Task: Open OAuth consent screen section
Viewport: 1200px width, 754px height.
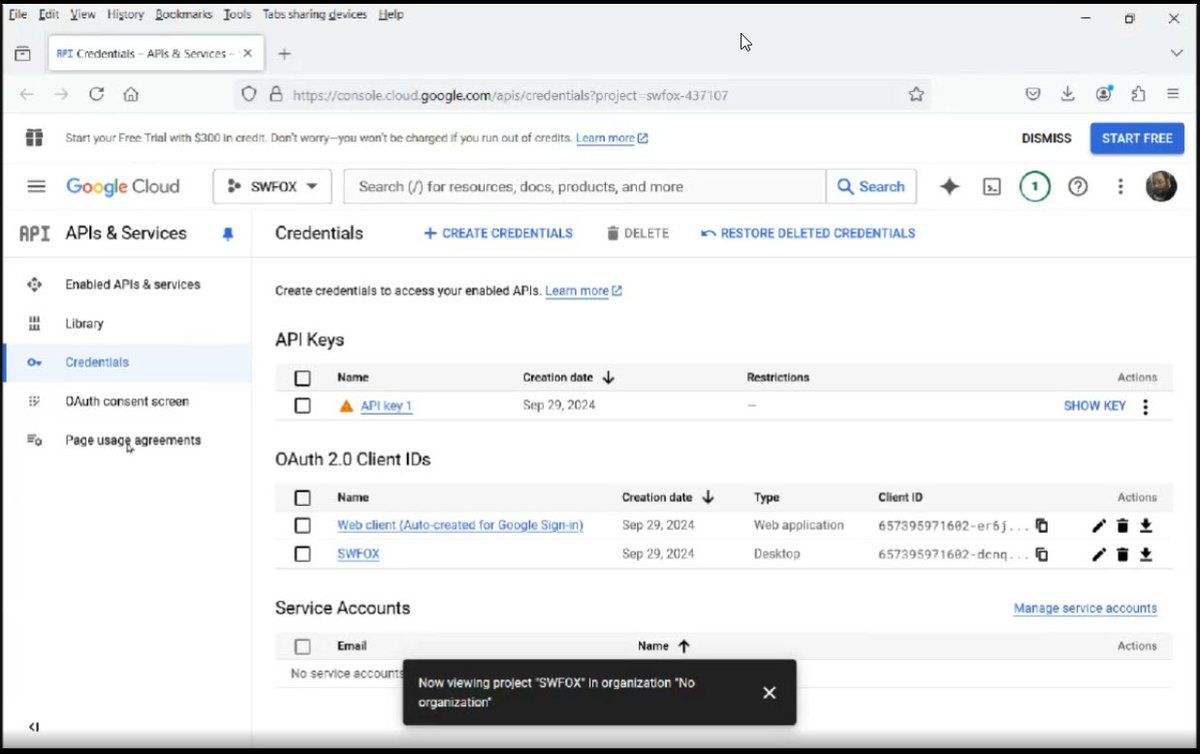Action: [x=127, y=401]
